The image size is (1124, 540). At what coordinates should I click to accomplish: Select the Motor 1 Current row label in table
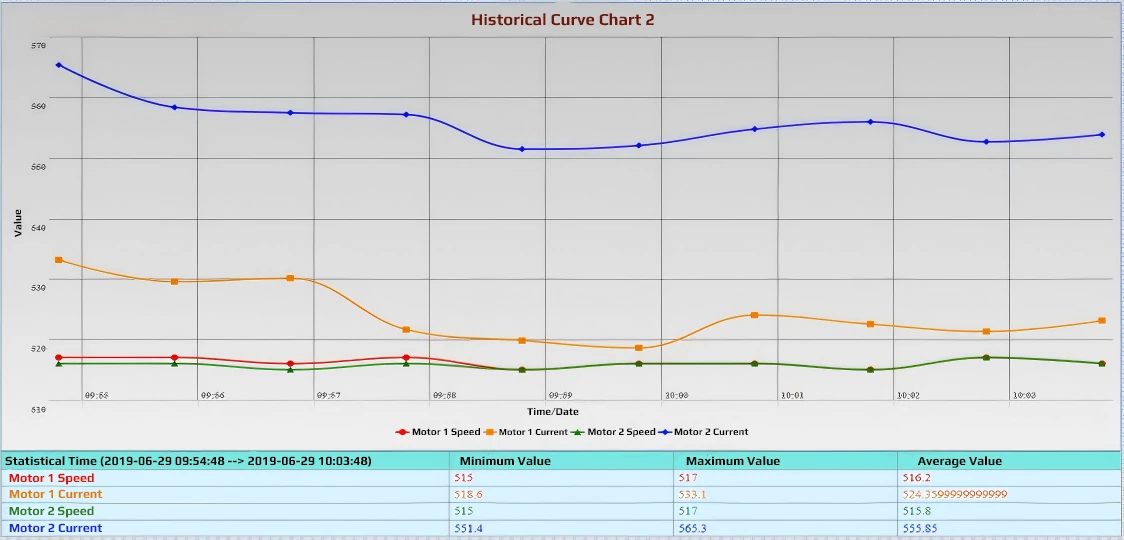[x=56, y=494]
